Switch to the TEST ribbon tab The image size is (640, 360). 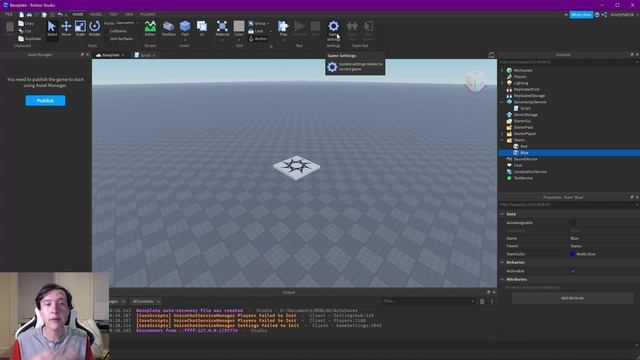click(113, 14)
